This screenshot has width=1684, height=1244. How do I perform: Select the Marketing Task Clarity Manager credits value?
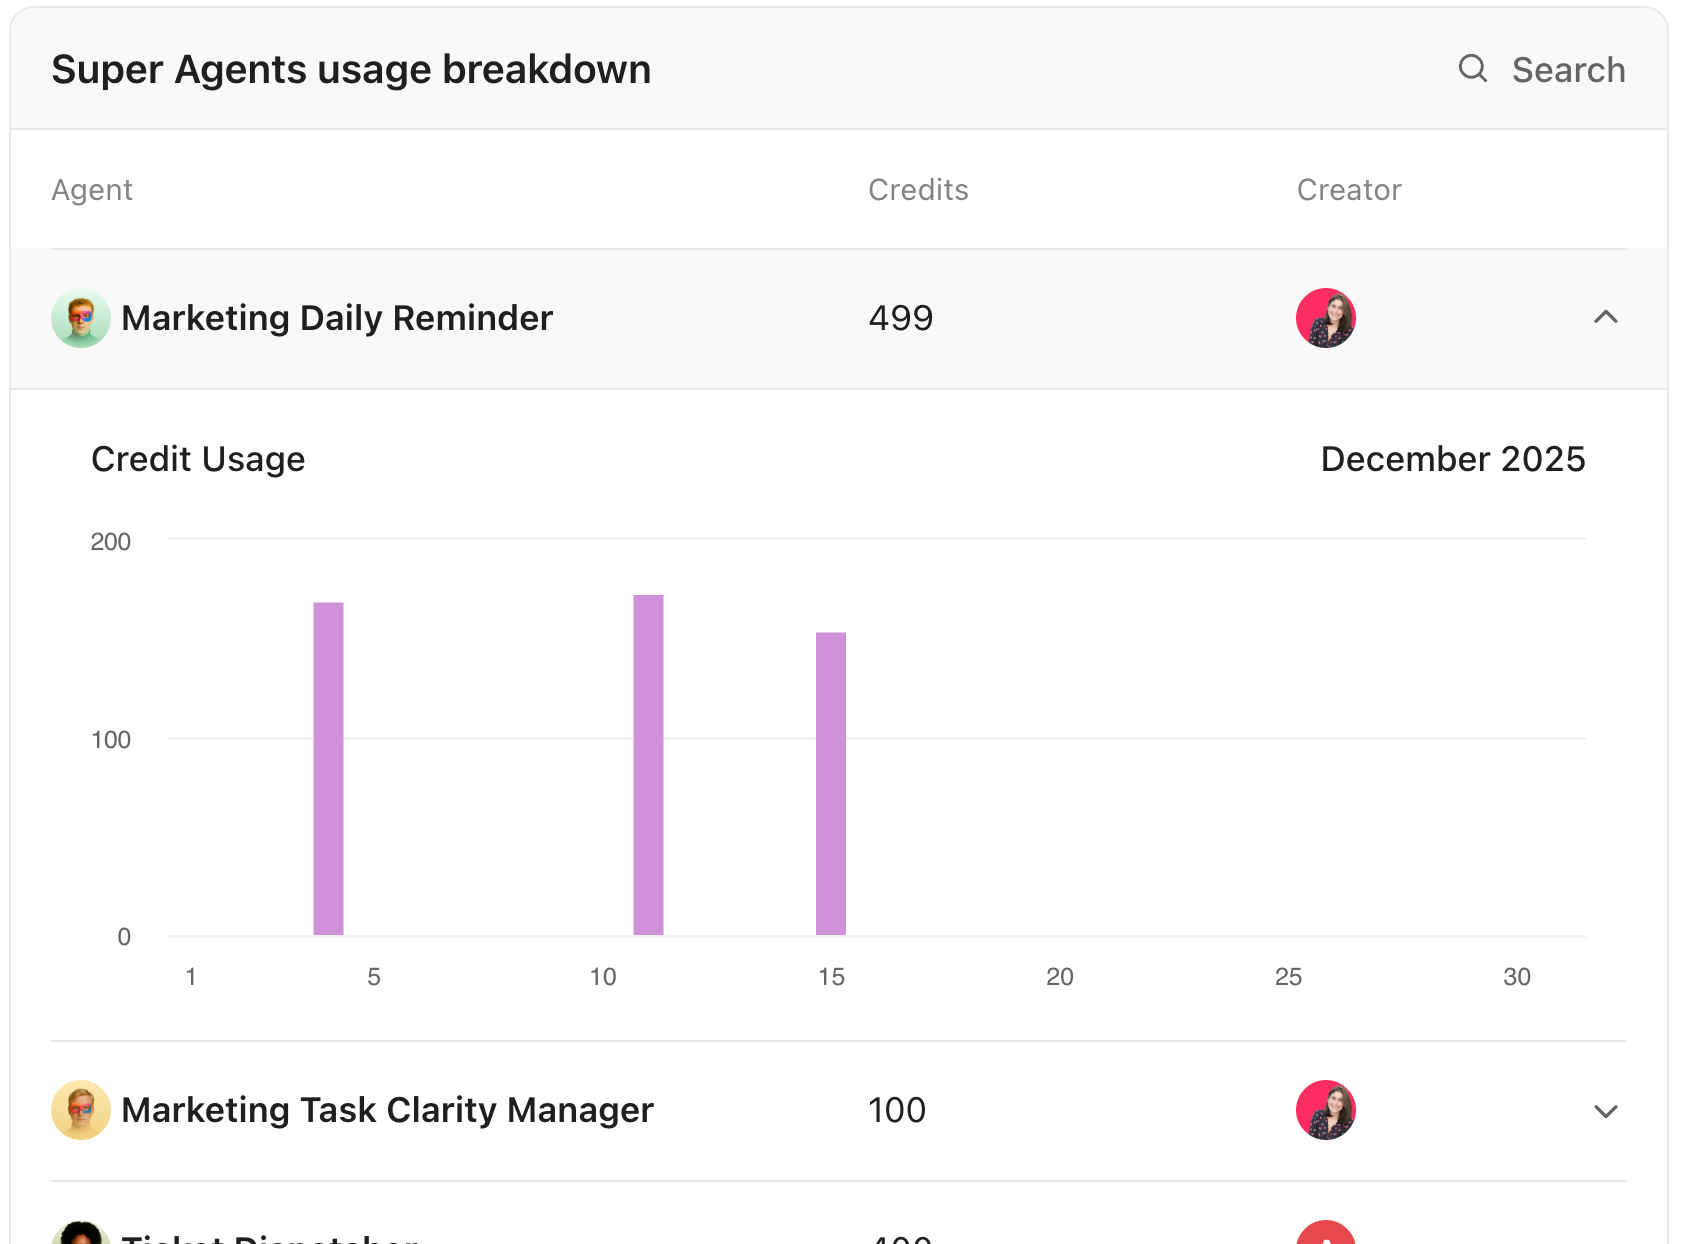pyautogui.click(x=895, y=1110)
